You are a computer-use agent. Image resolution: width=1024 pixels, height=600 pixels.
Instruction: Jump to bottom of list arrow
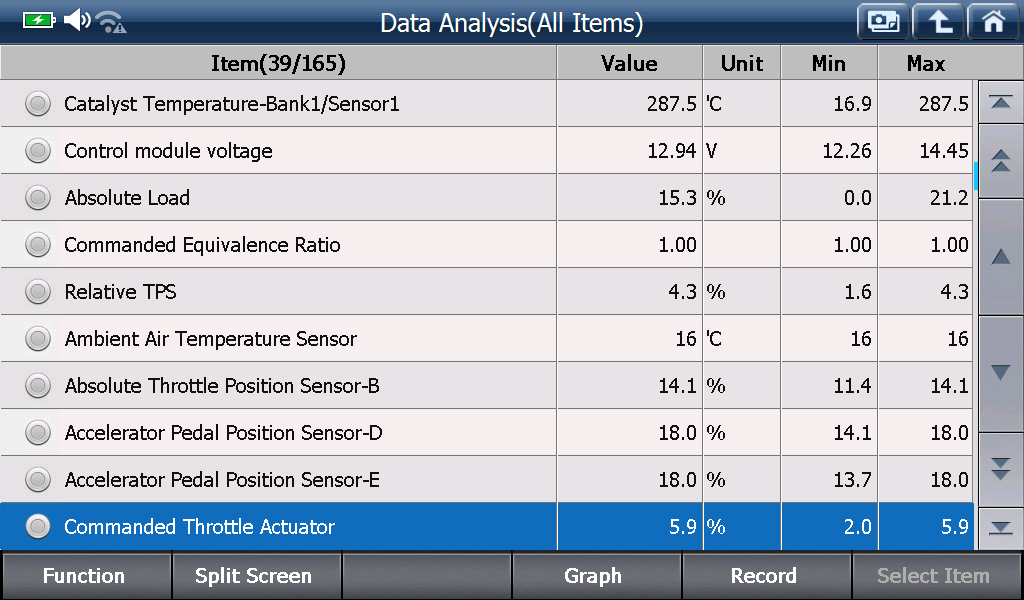coord(1000,528)
